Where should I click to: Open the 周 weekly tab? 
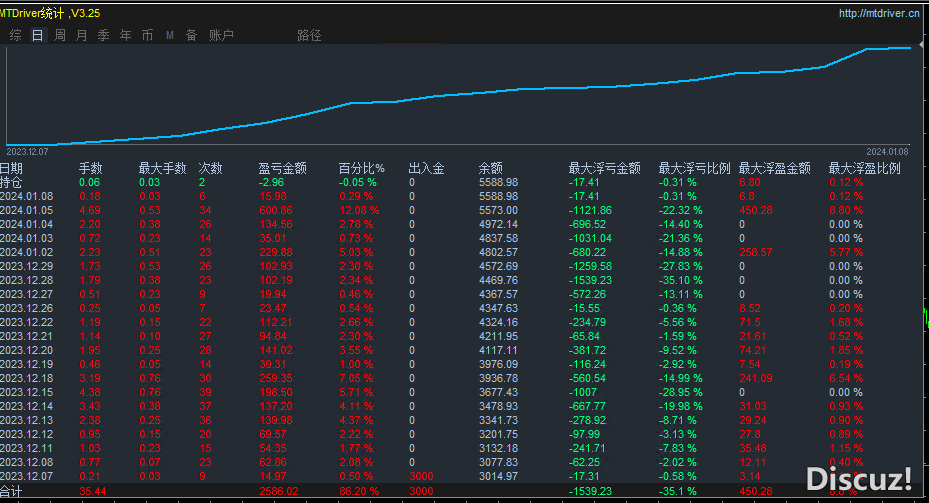[x=60, y=36]
